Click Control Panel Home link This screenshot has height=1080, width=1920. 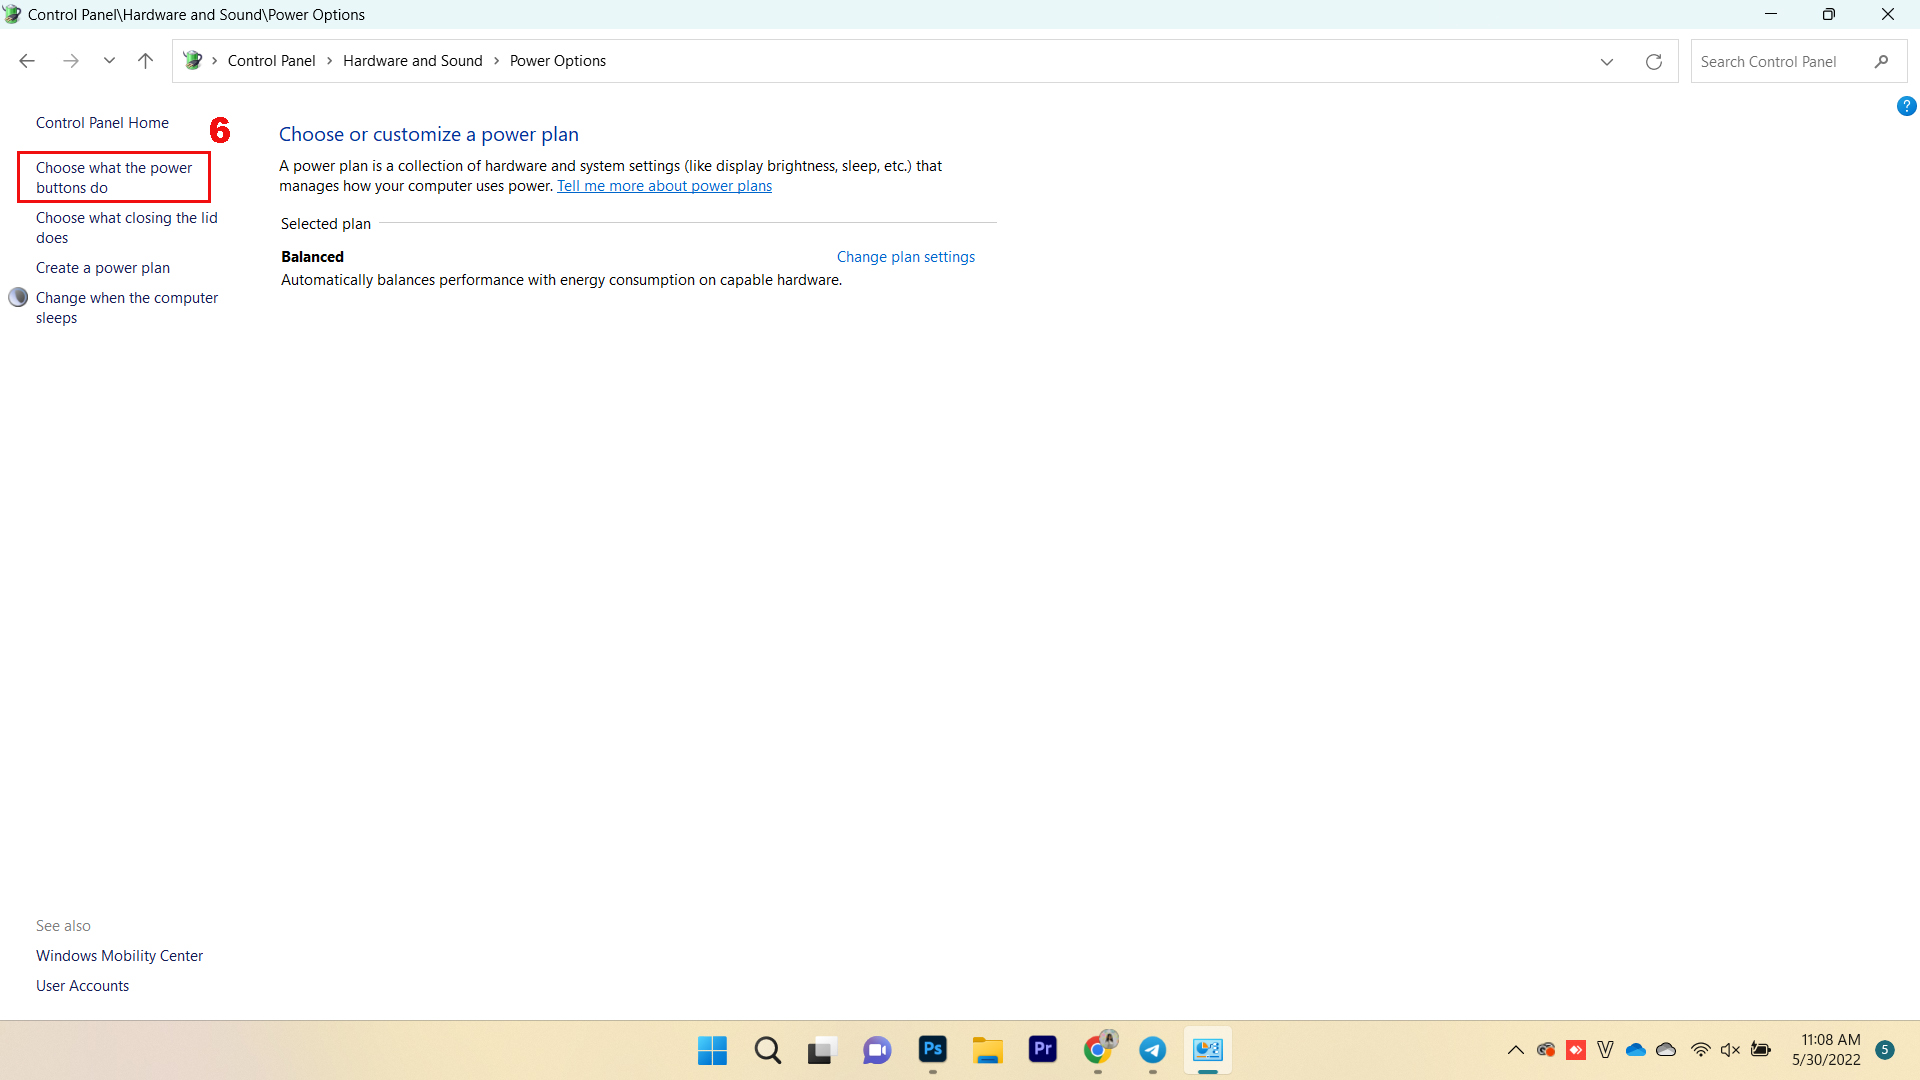pyautogui.click(x=102, y=121)
